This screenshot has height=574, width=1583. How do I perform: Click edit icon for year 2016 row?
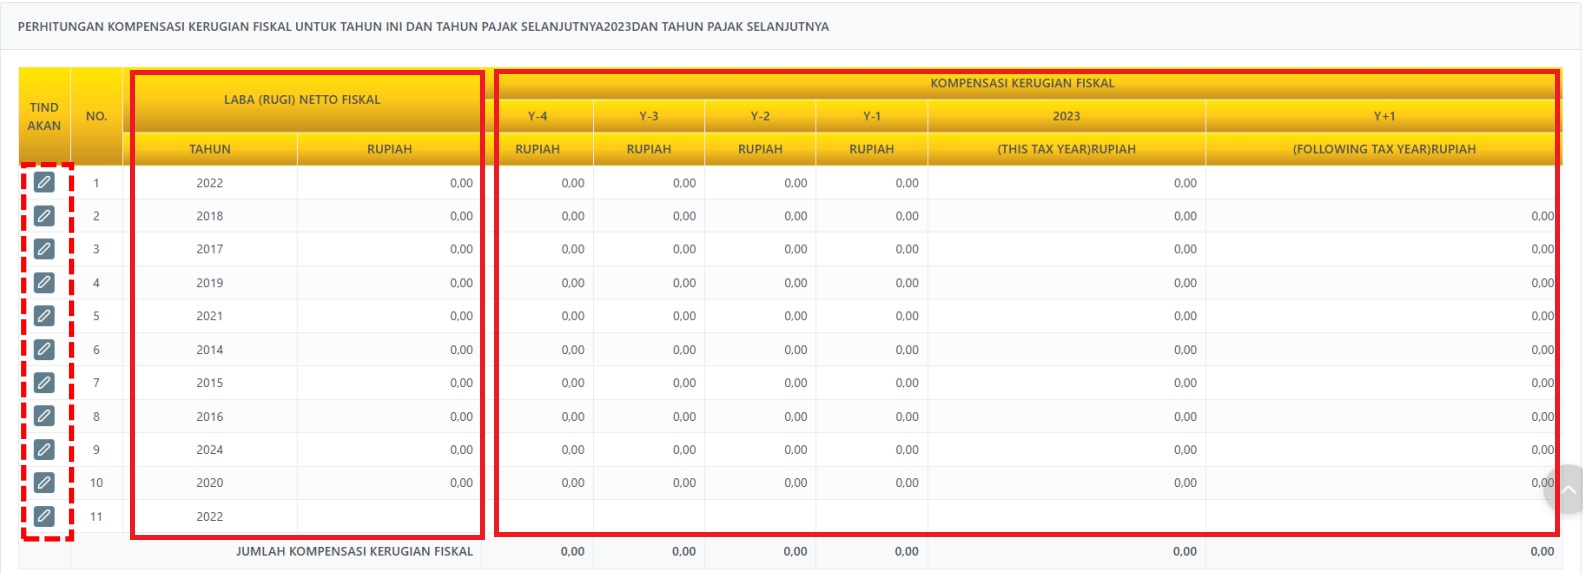[44, 416]
